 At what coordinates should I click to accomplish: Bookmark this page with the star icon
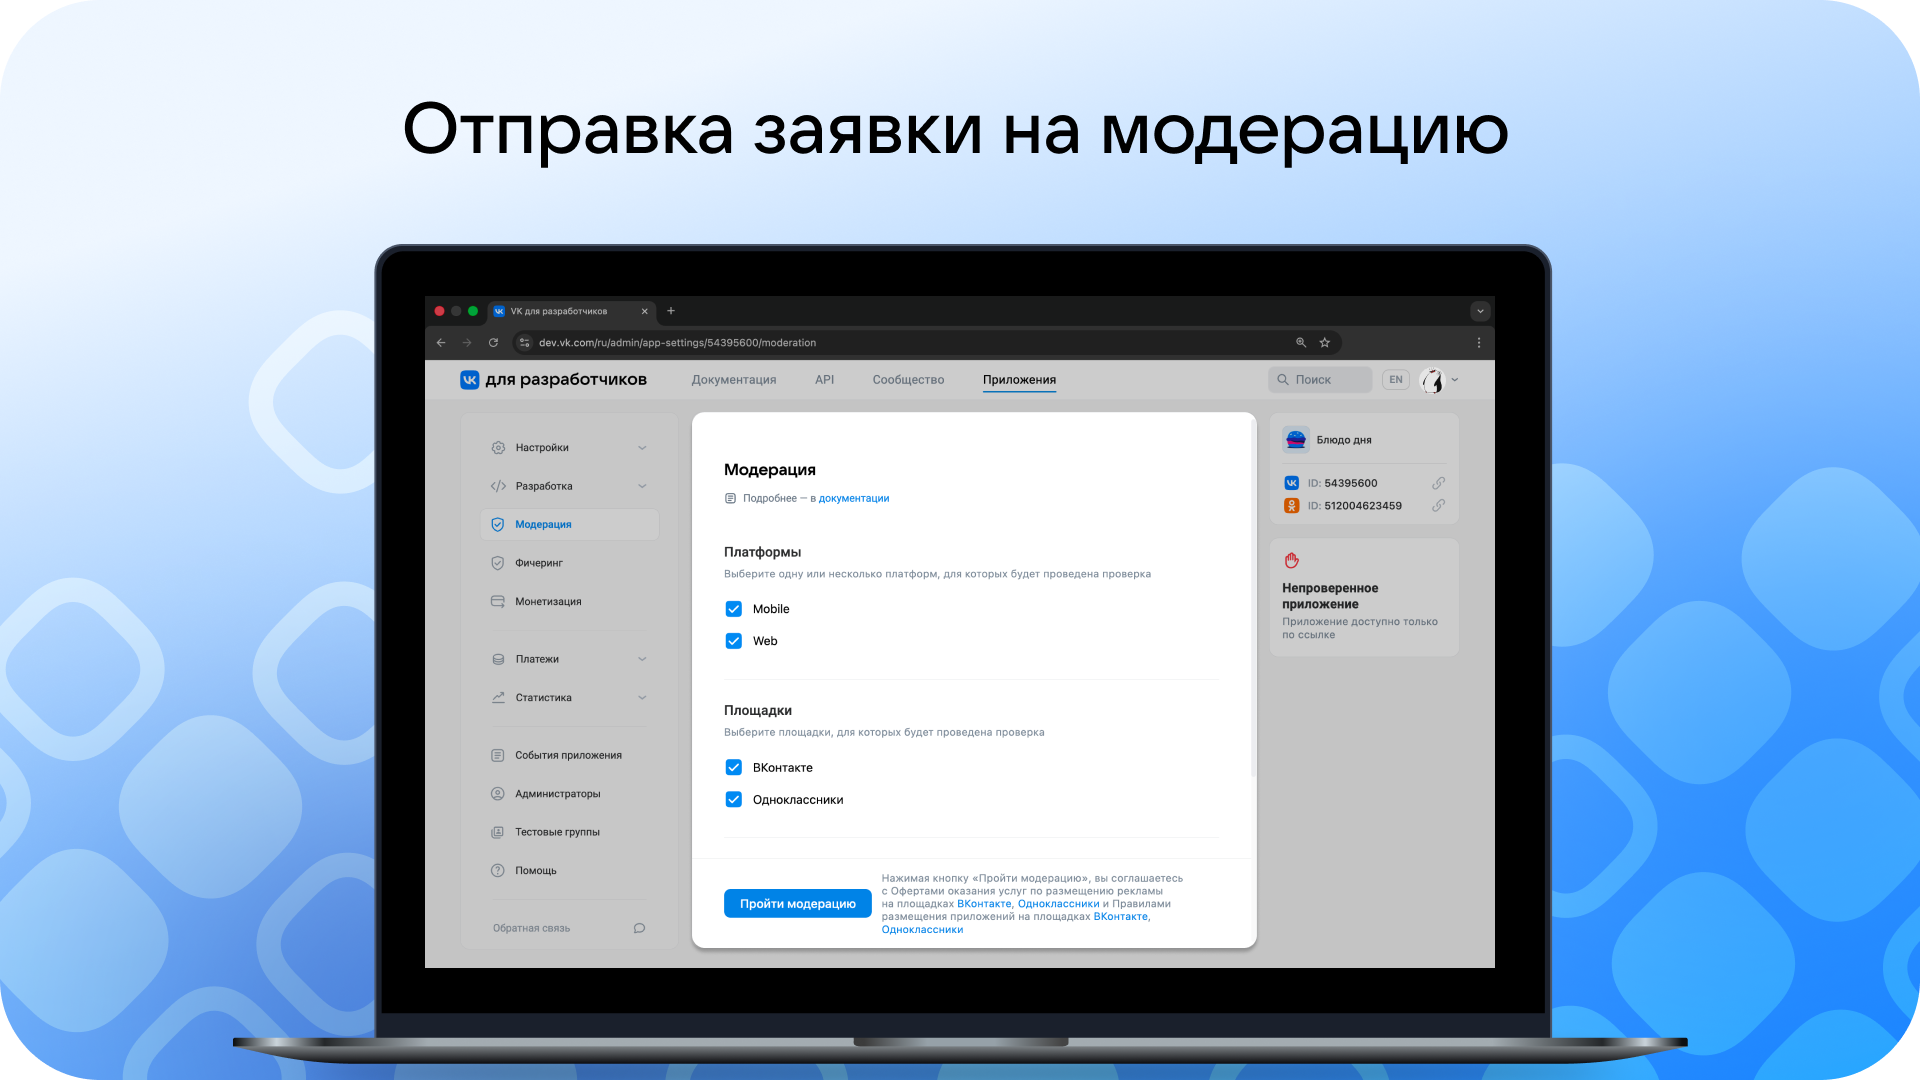(1325, 343)
